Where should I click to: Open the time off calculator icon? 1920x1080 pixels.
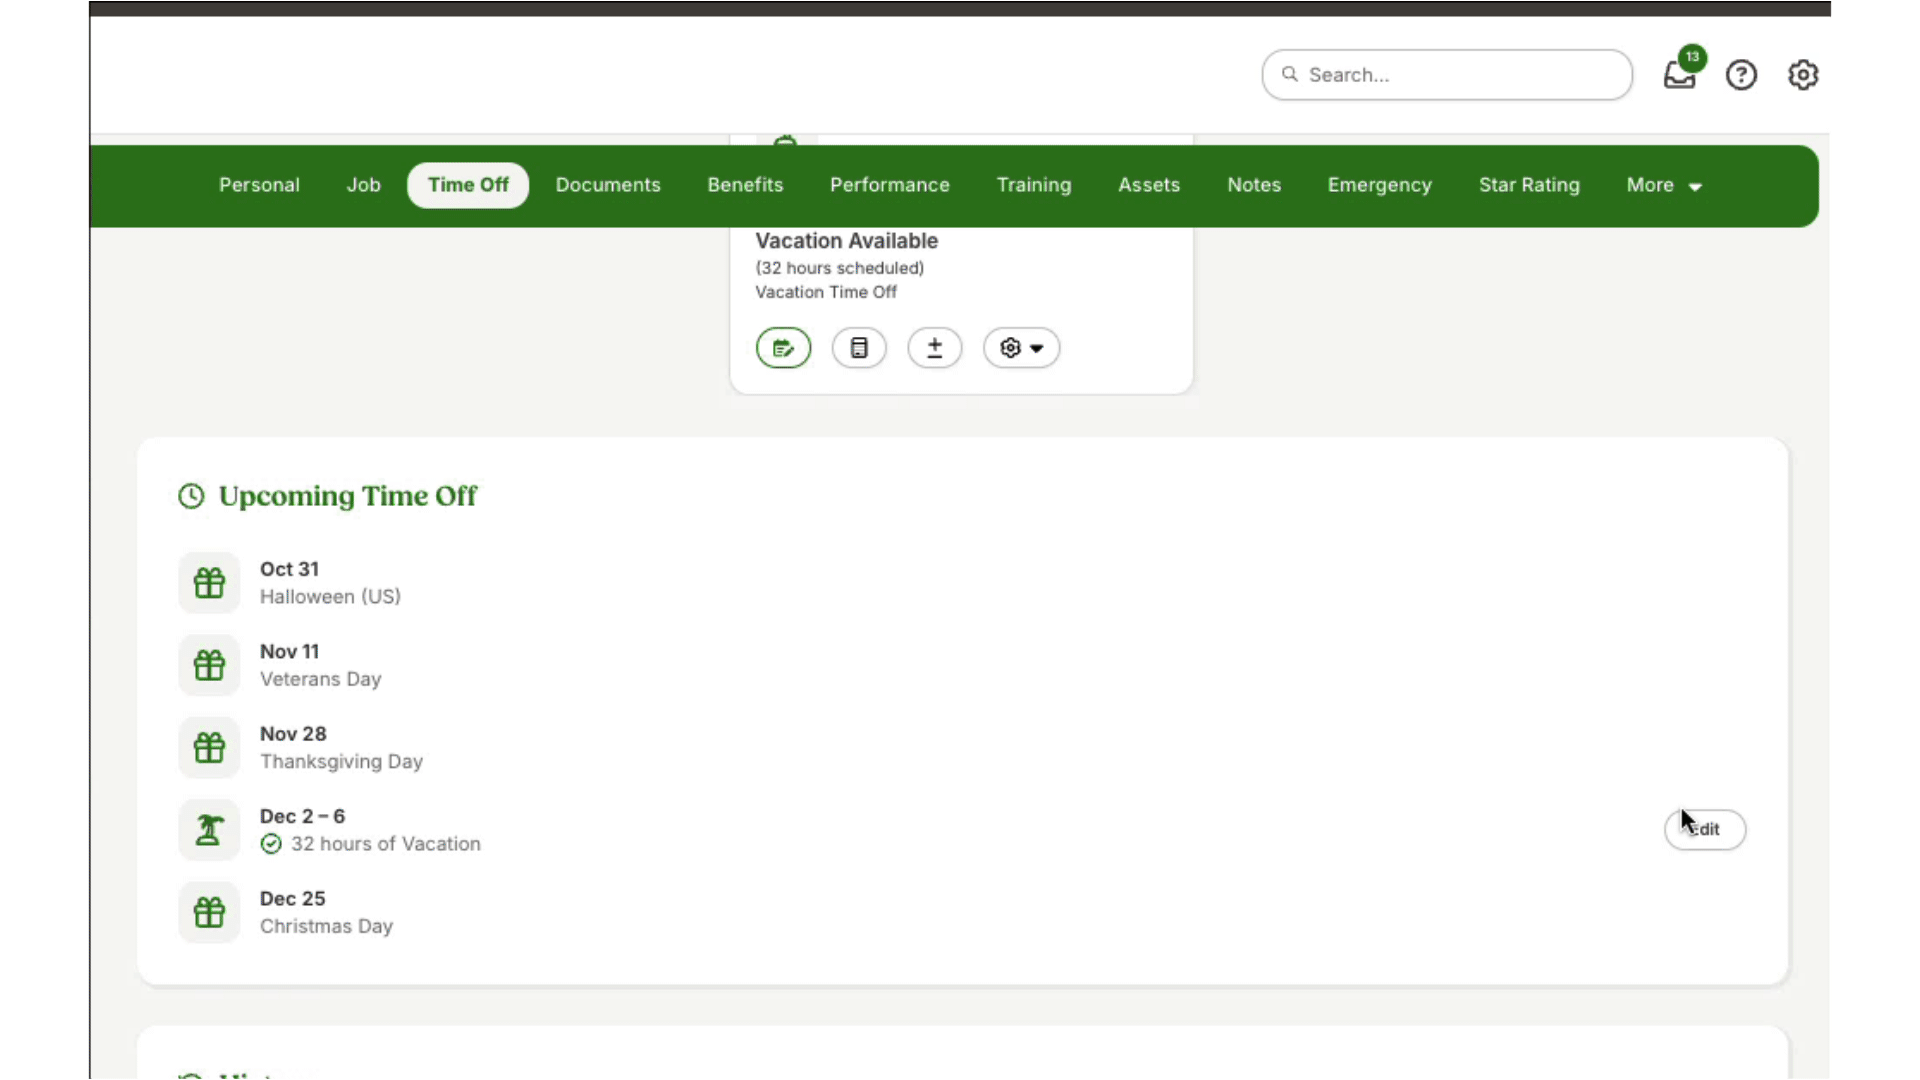point(859,348)
